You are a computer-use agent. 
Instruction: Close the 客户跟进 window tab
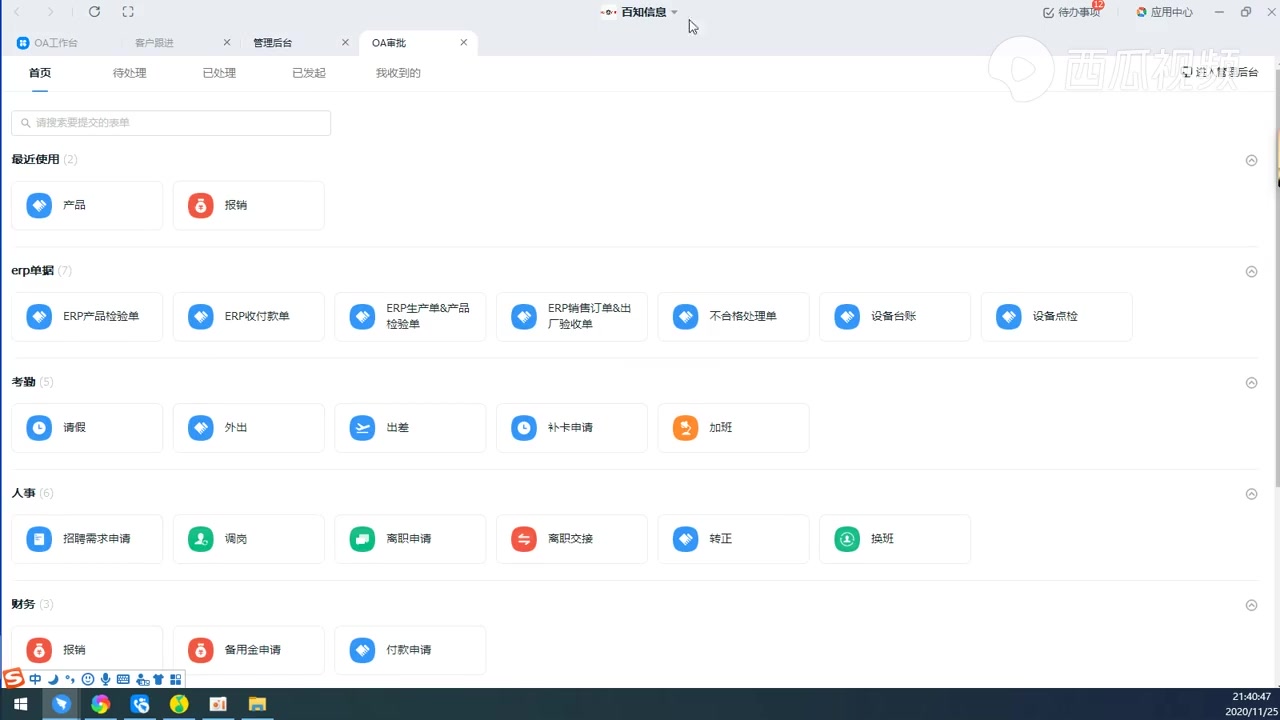(227, 43)
